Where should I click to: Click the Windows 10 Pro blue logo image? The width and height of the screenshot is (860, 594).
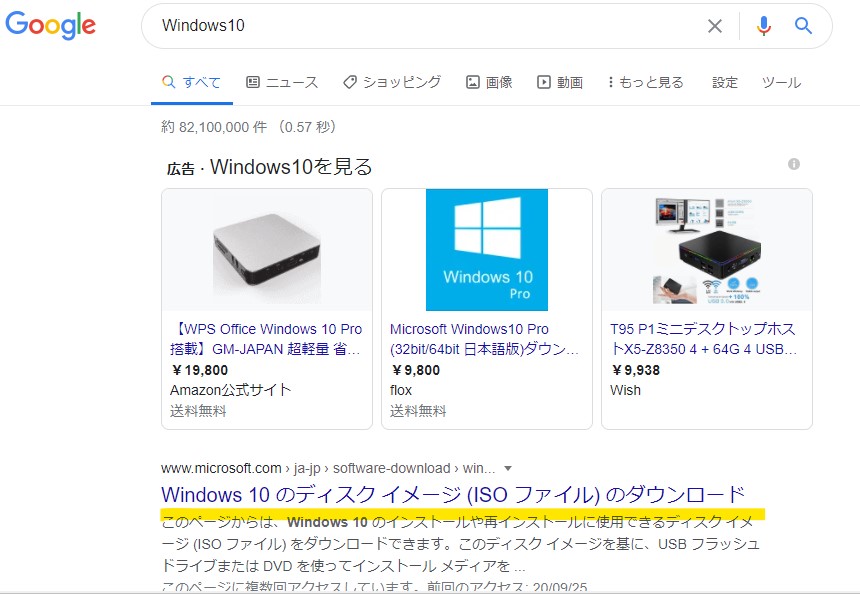(x=486, y=250)
